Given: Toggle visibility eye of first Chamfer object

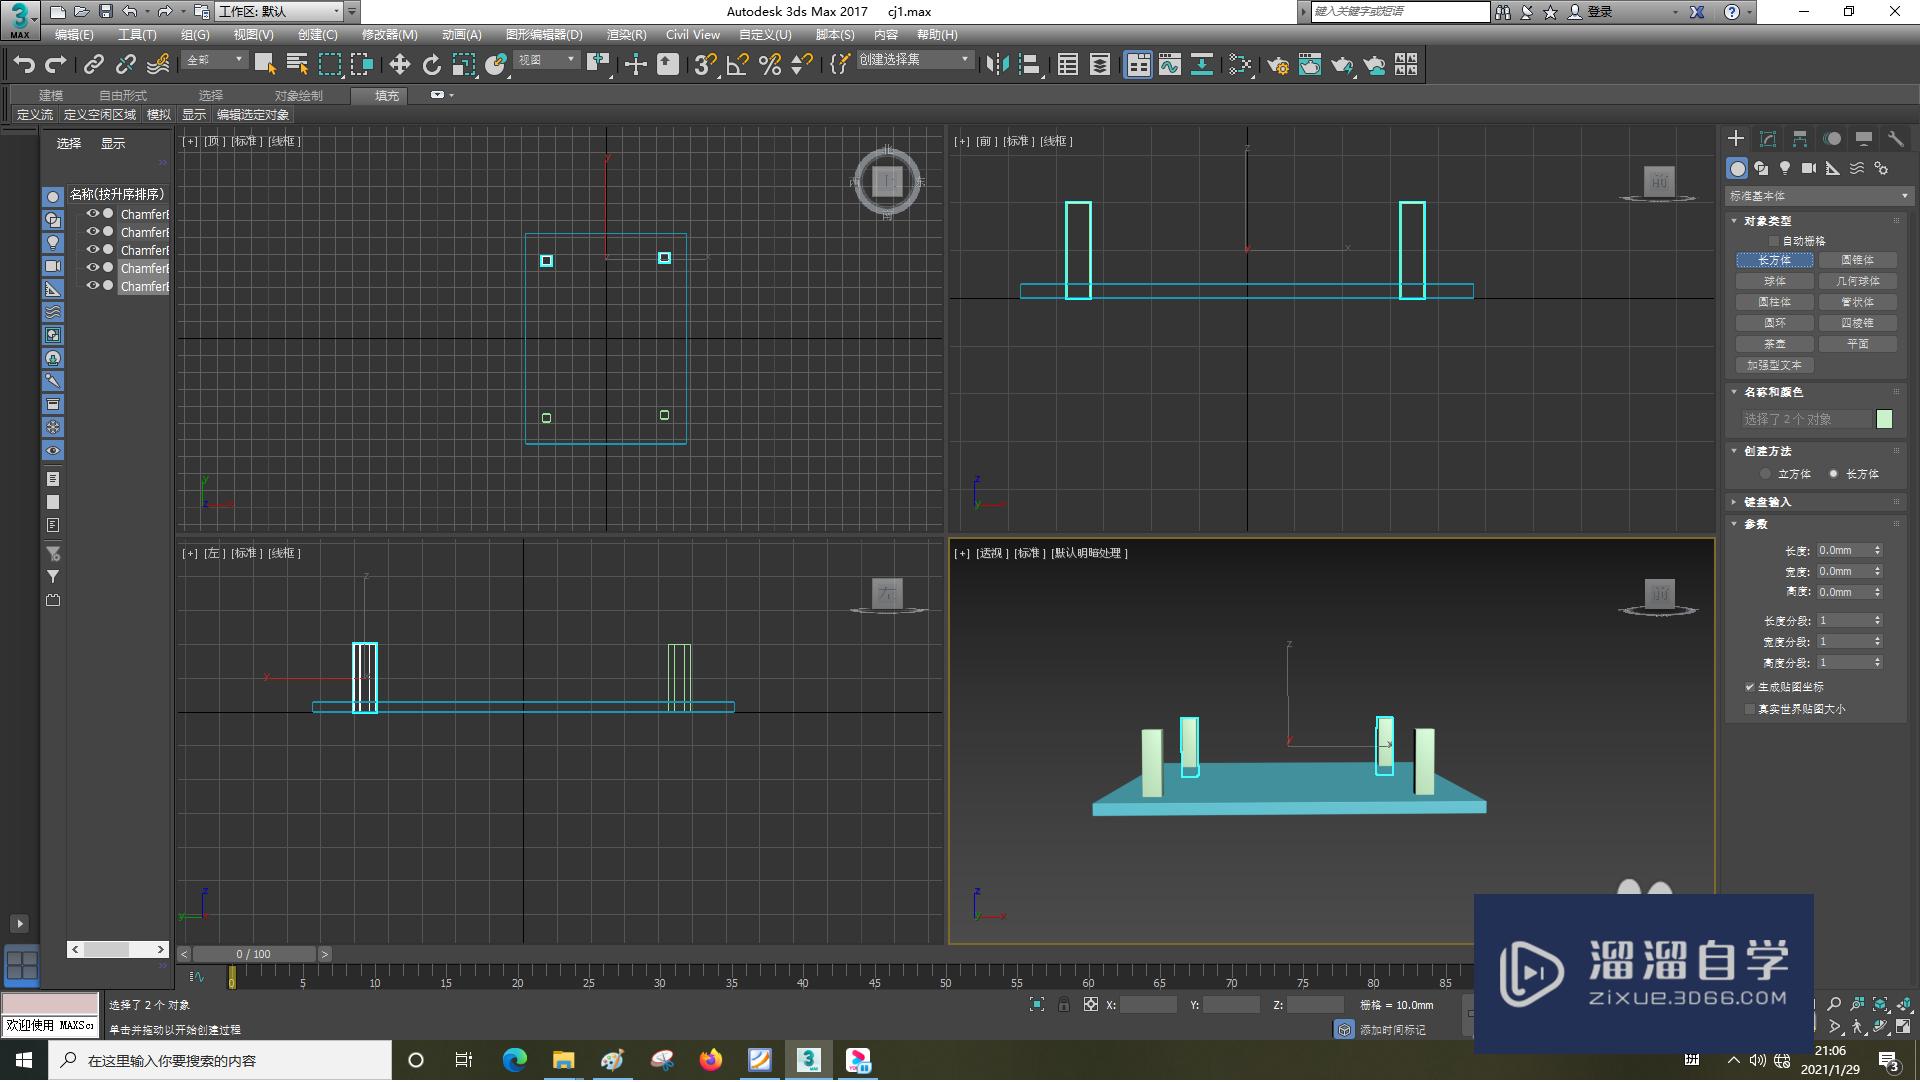Looking at the screenshot, I should [93, 214].
